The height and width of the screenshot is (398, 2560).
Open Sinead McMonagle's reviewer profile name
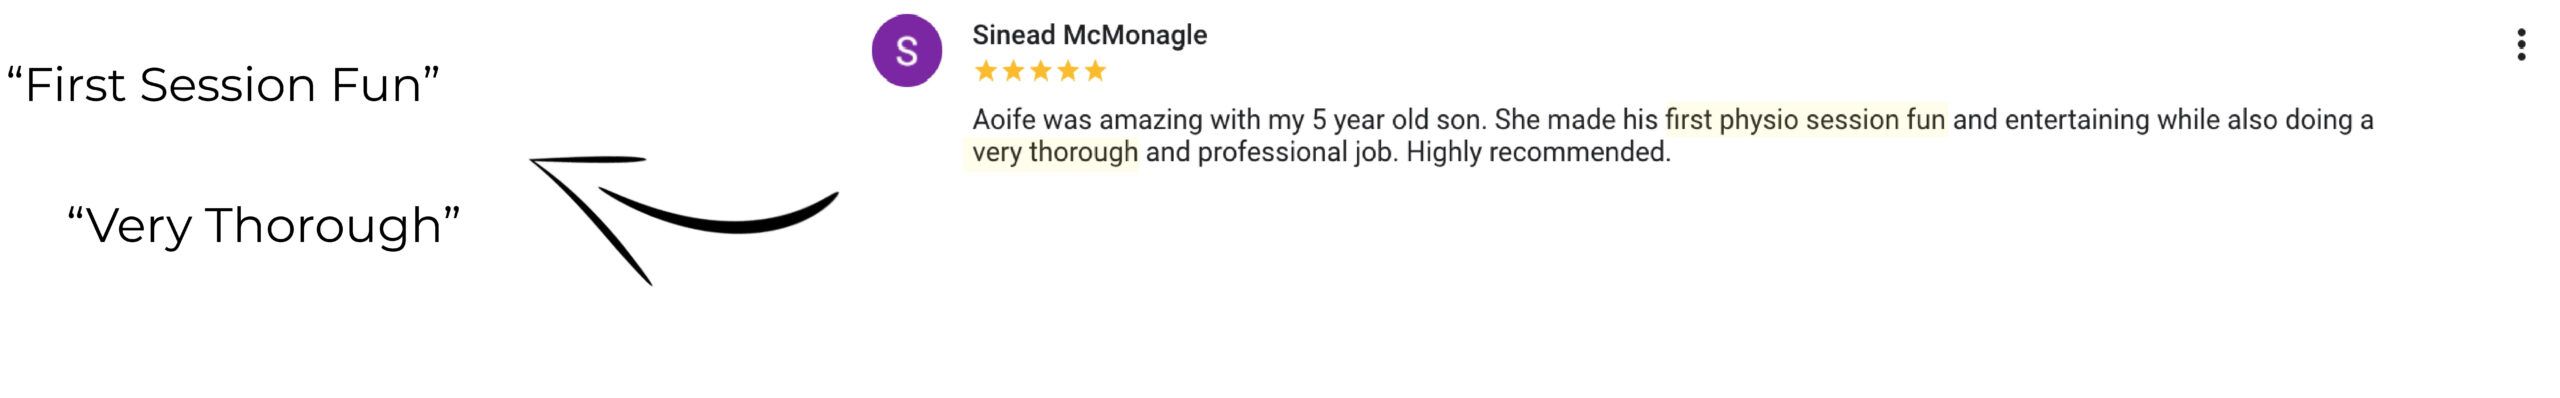pos(1089,35)
